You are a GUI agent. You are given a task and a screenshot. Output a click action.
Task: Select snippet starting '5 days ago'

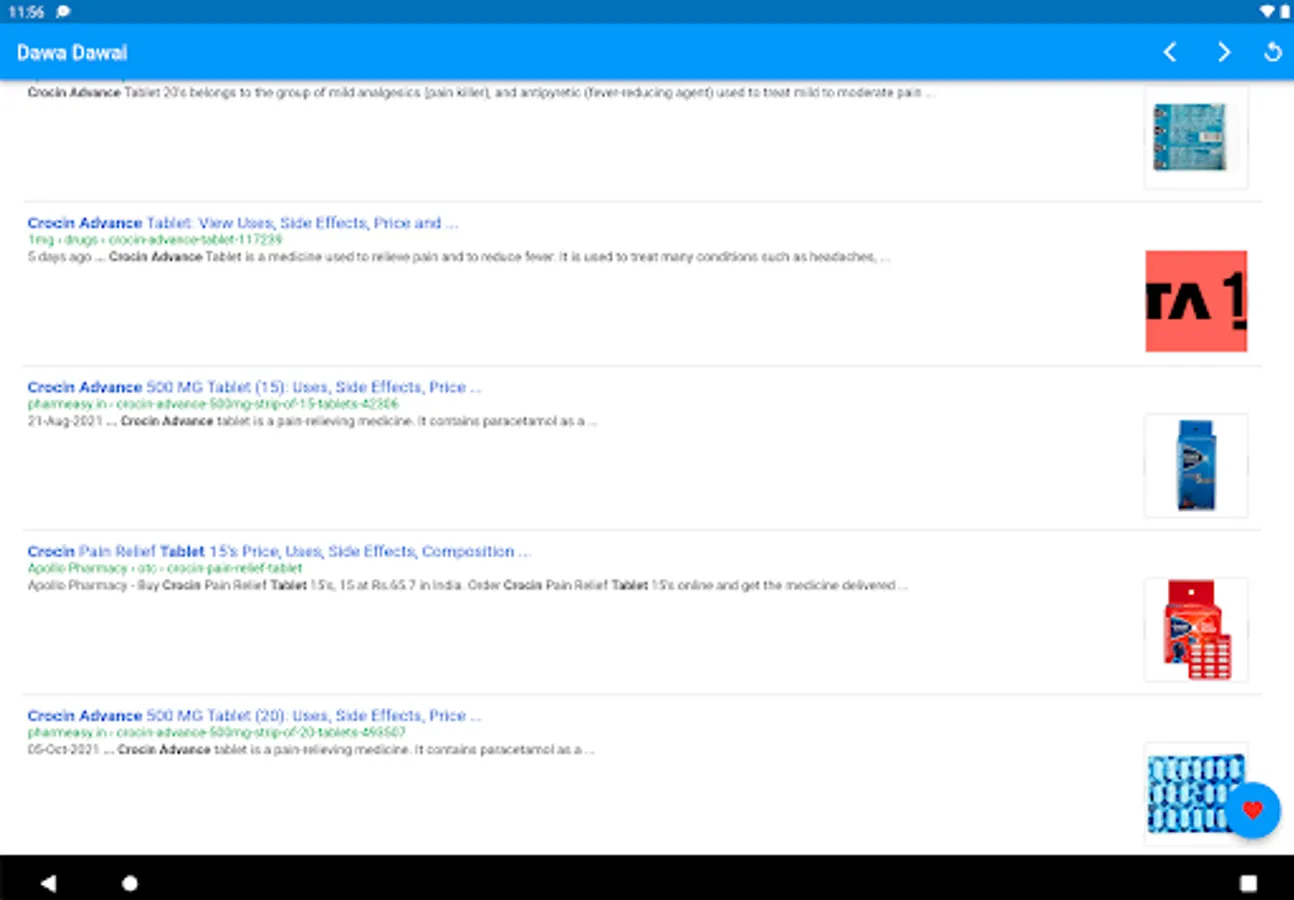click(x=459, y=257)
